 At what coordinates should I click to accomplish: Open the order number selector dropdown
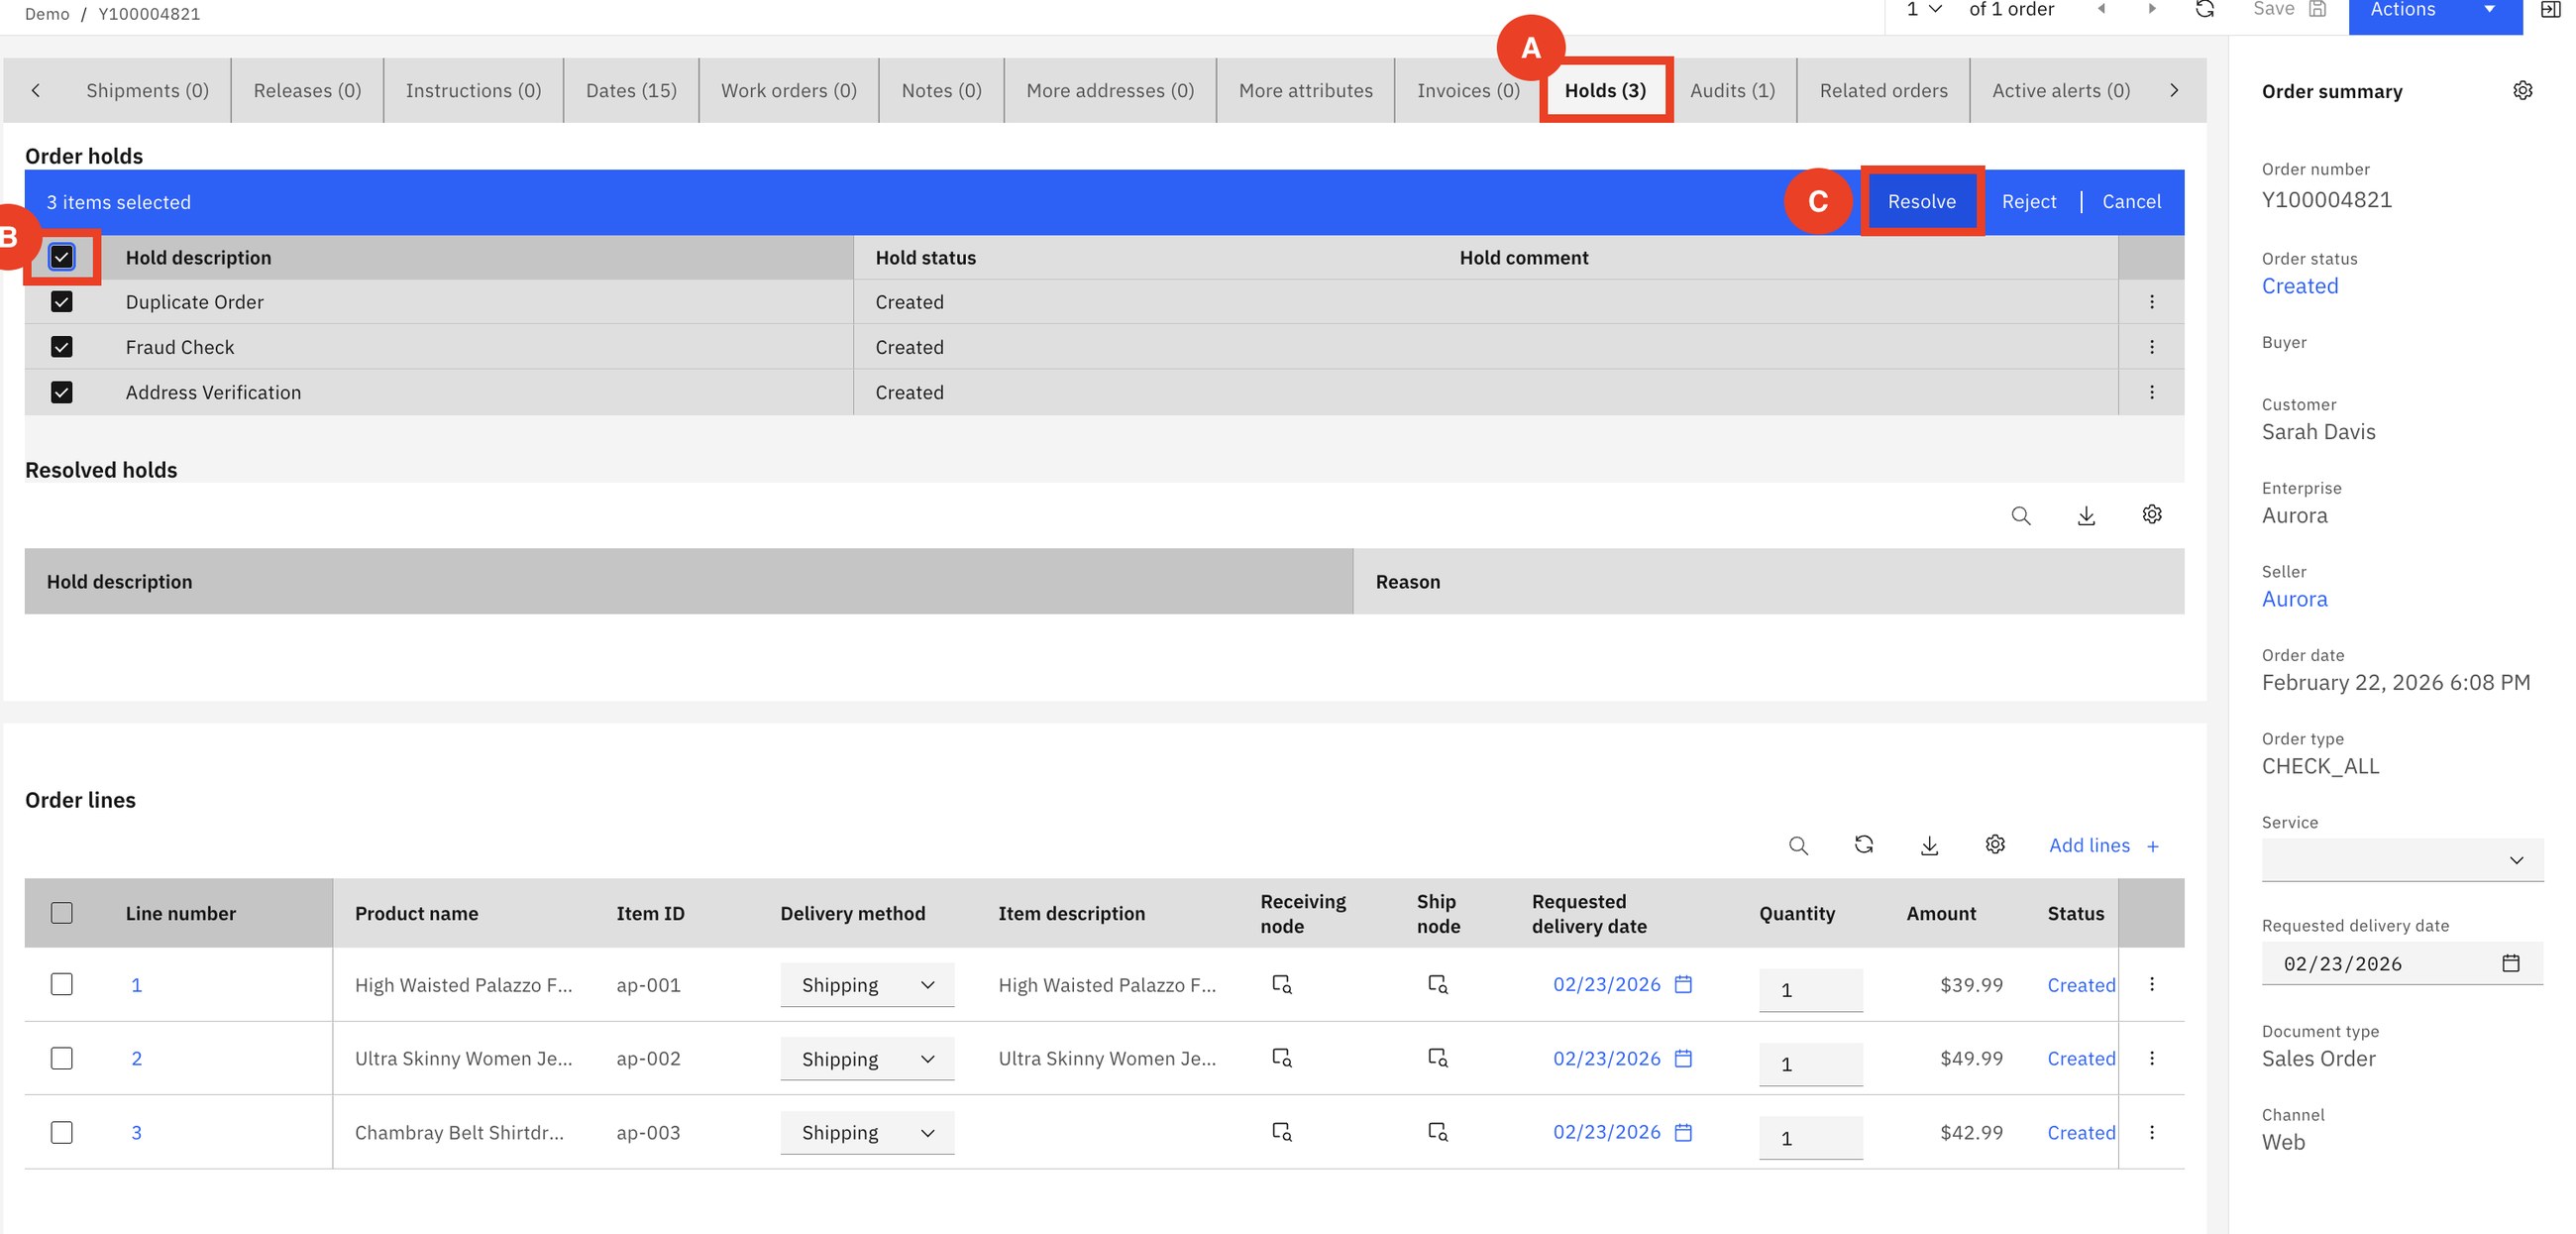click(x=1924, y=9)
